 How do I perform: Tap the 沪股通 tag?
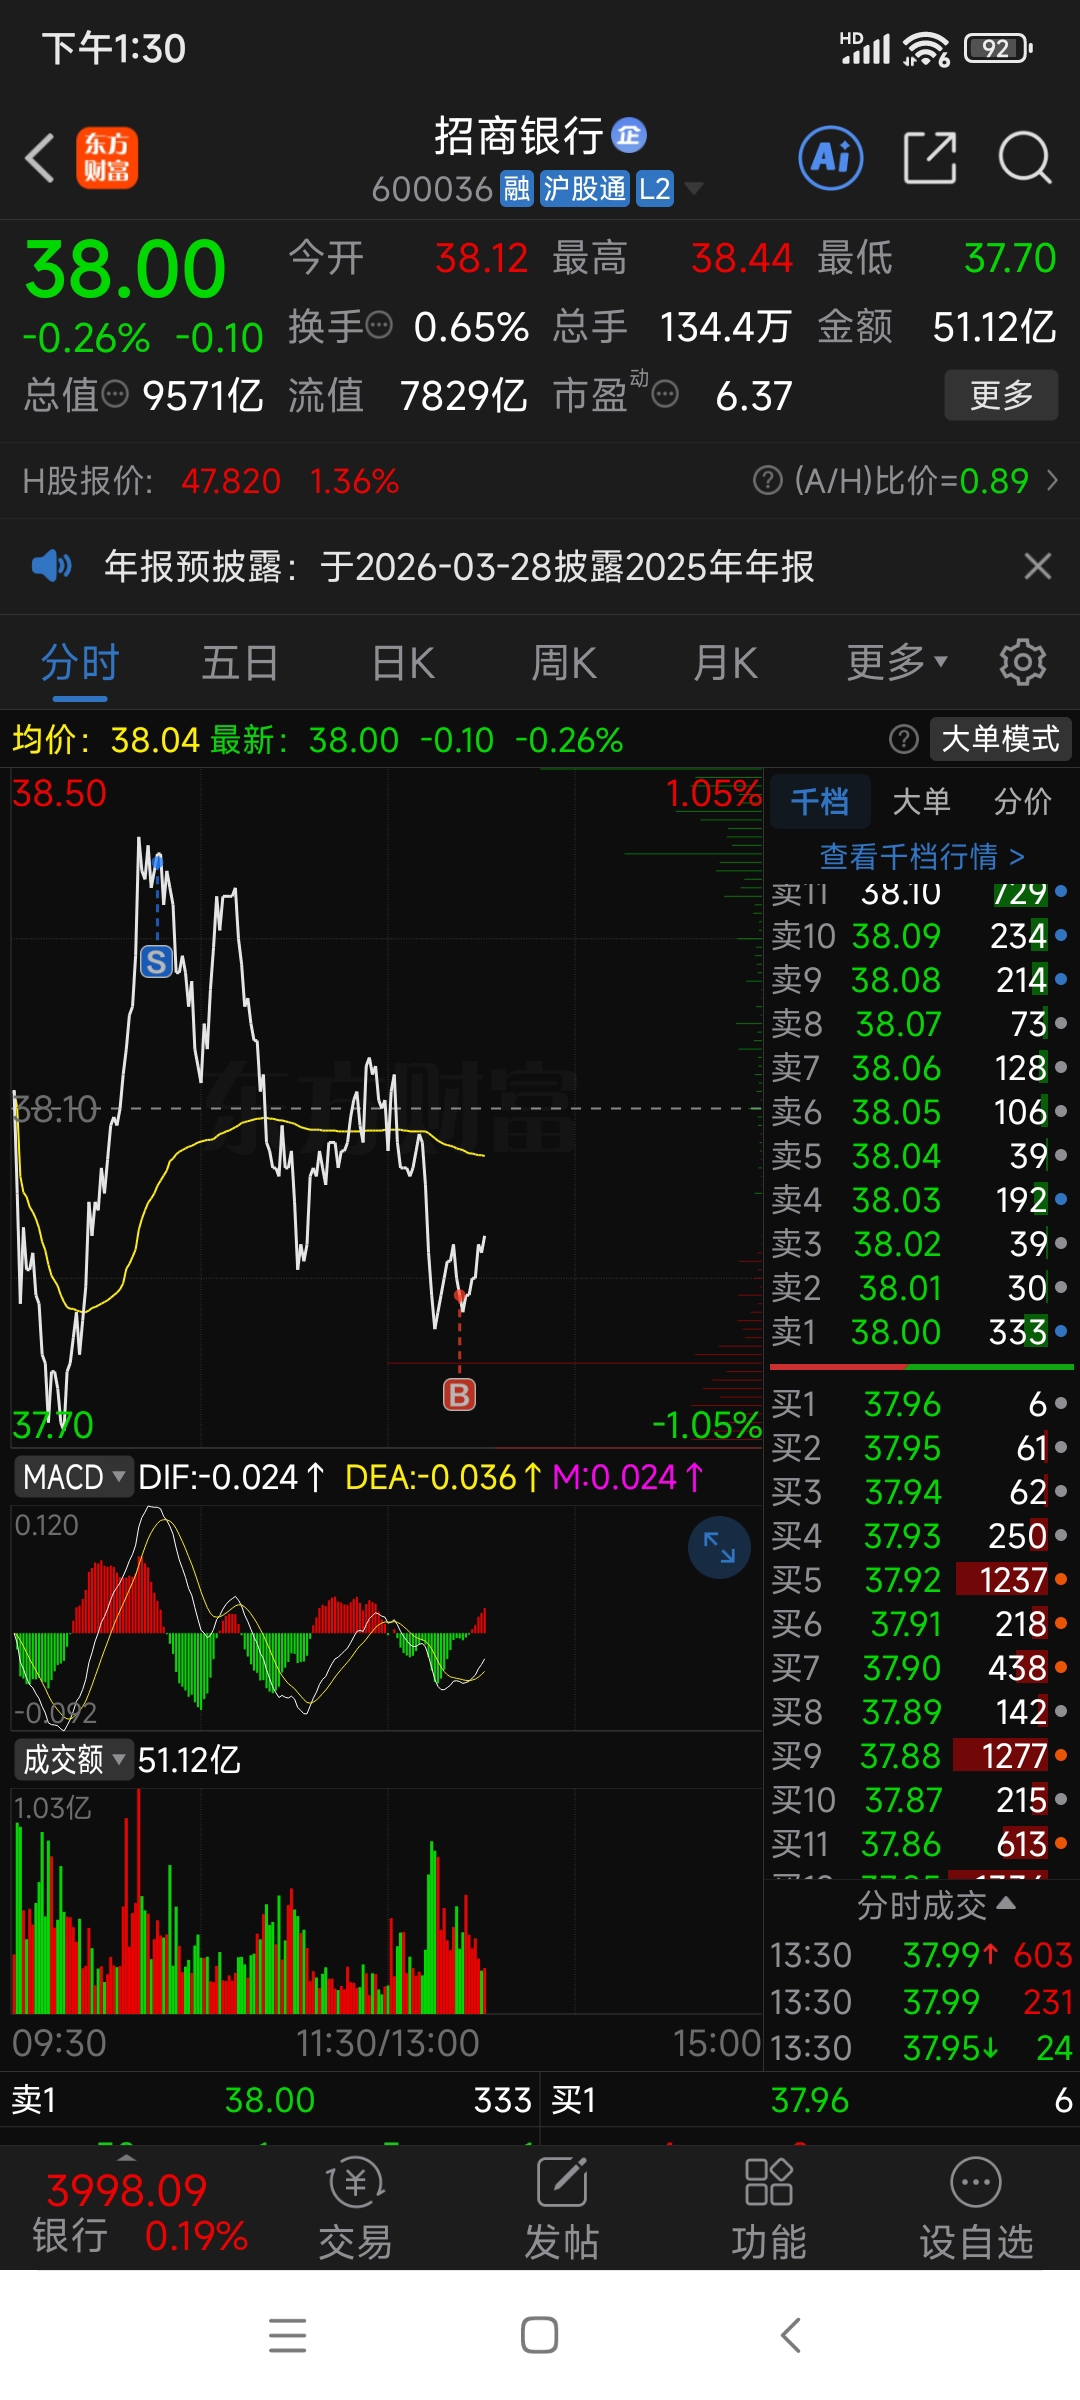(x=585, y=189)
